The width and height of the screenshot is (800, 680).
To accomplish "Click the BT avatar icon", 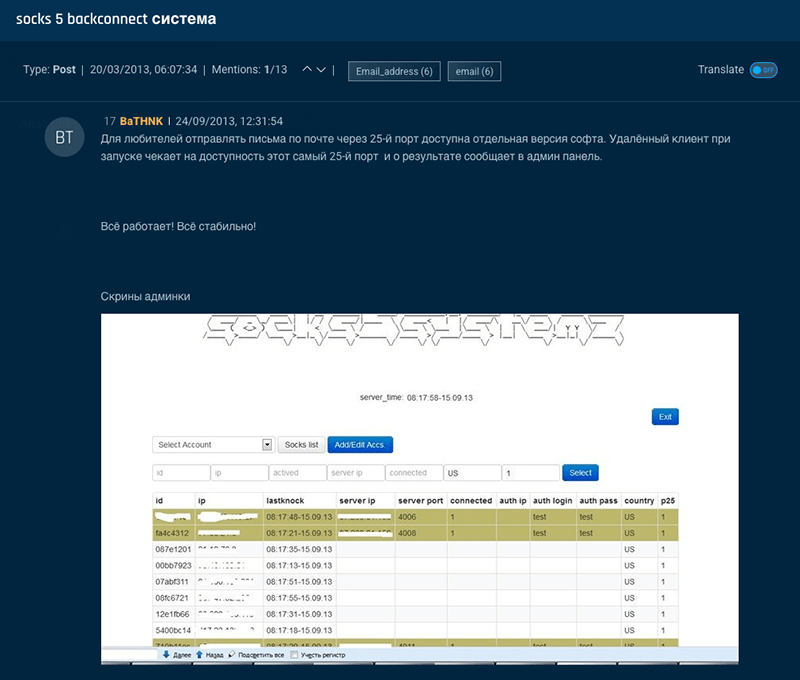I will pos(65,137).
